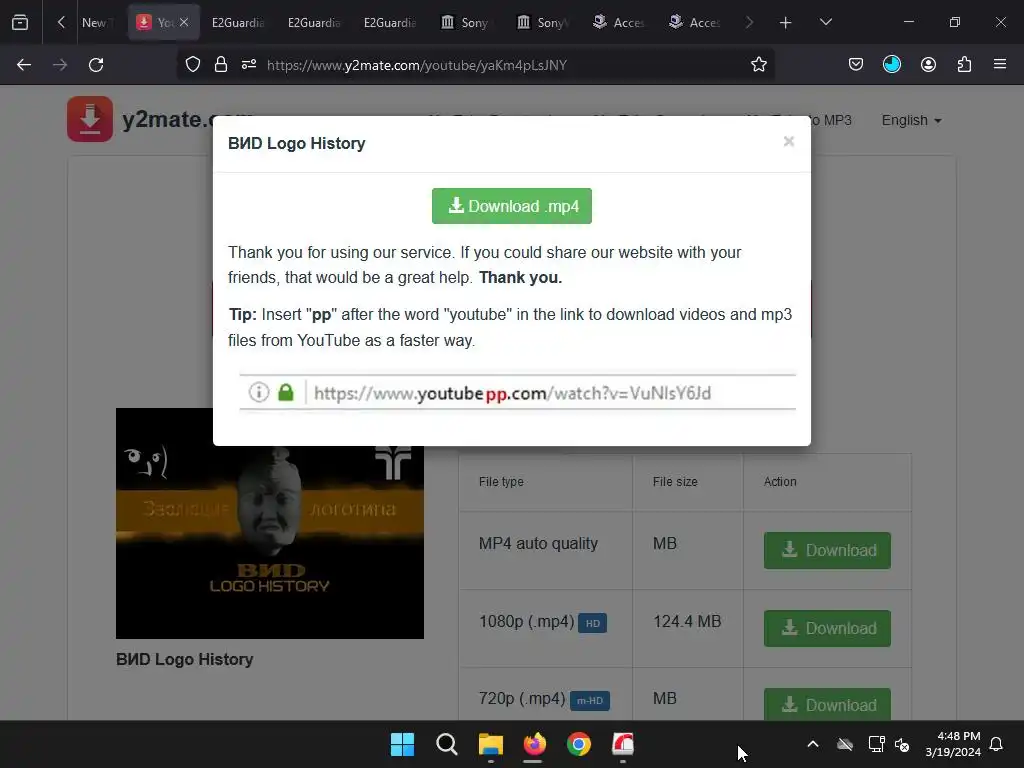Click the BИD Logo History video thumbnail
This screenshot has height=768, width=1024.
coord(270,523)
